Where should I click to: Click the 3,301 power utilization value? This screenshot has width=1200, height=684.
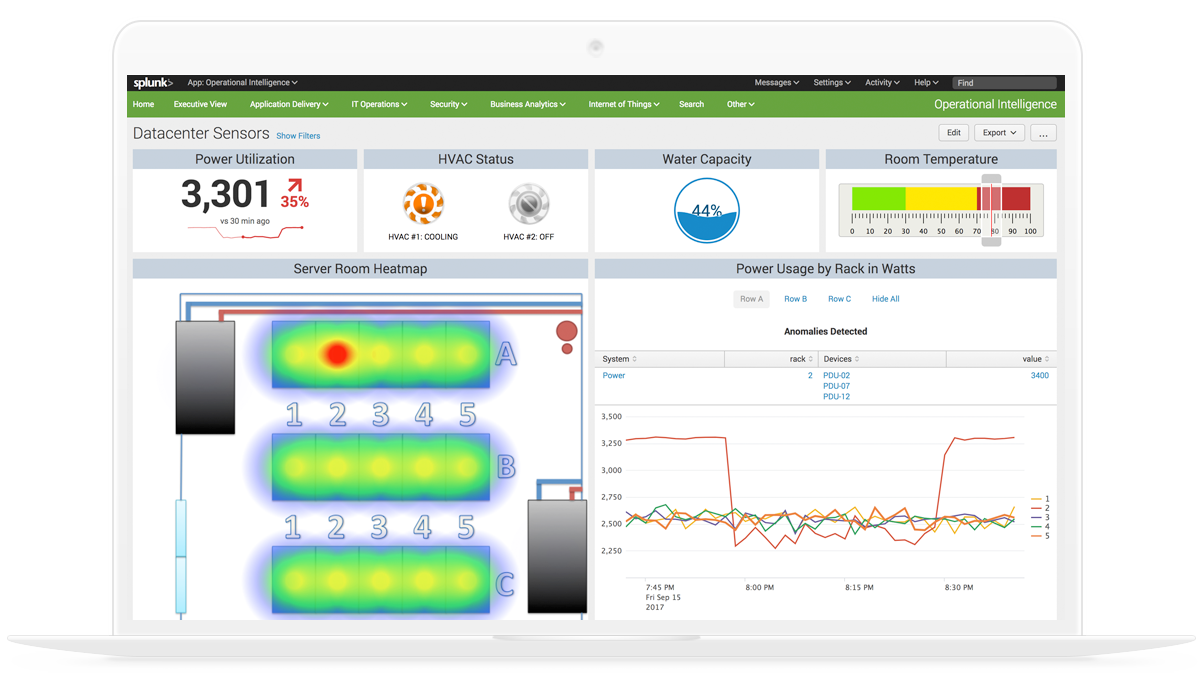click(x=226, y=194)
